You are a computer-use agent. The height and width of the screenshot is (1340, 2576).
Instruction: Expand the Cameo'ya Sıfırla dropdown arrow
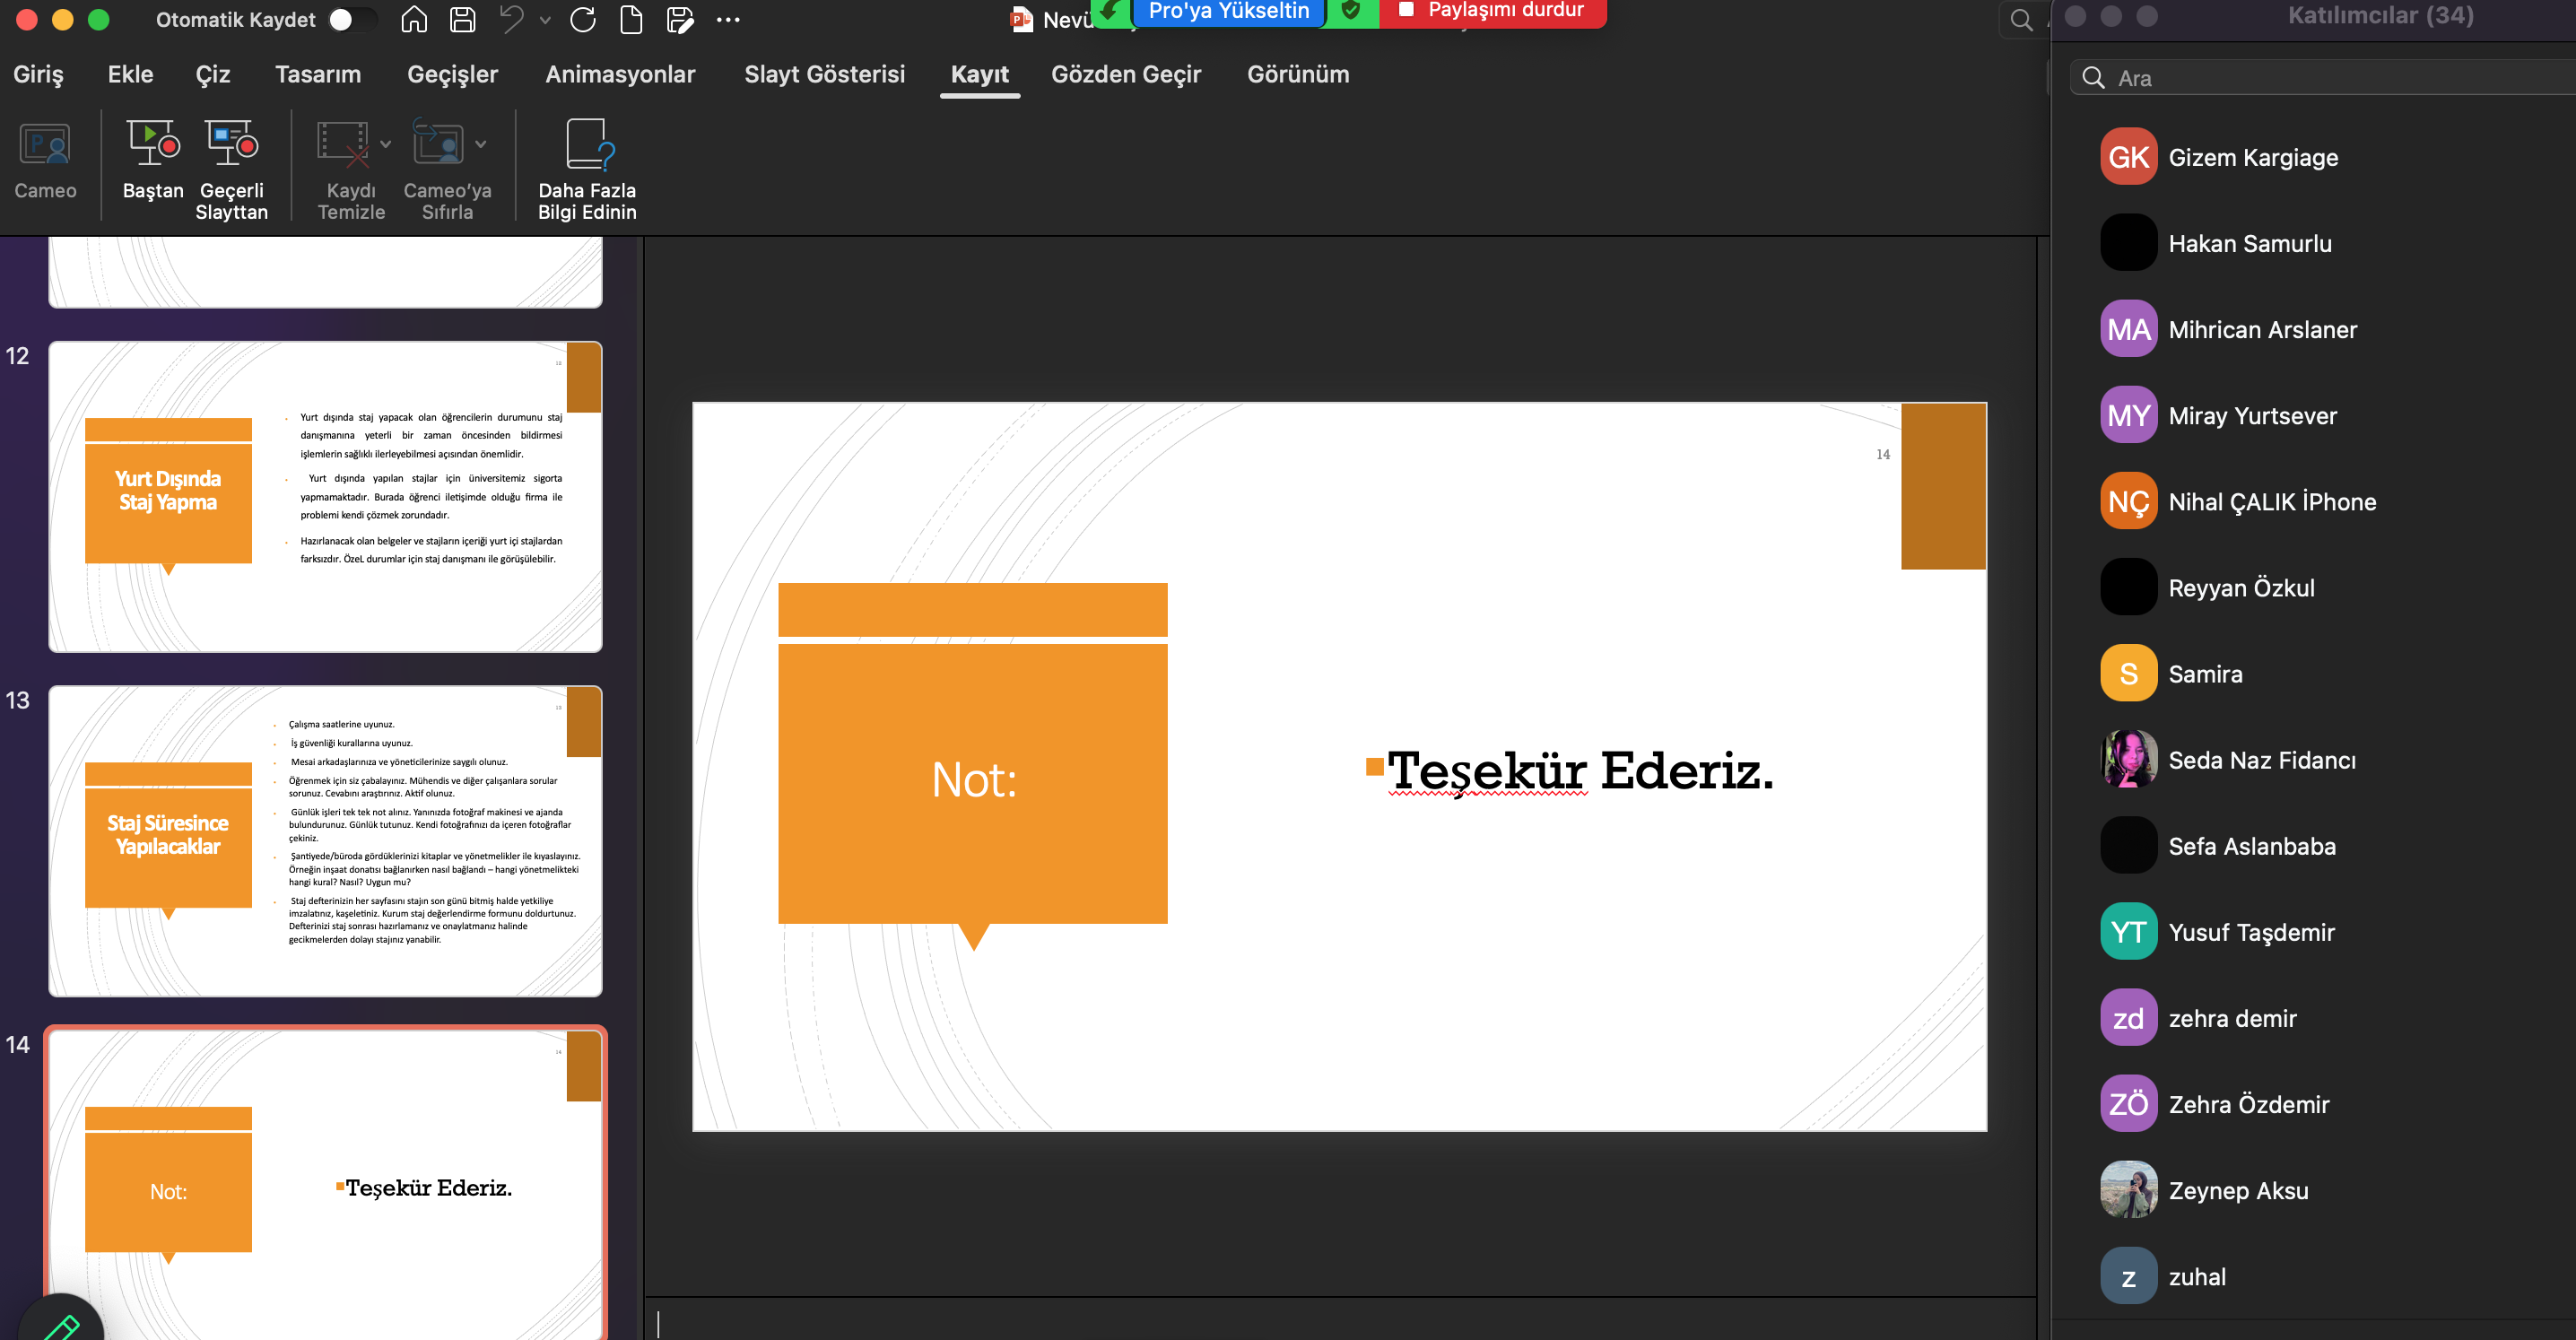click(x=481, y=144)
